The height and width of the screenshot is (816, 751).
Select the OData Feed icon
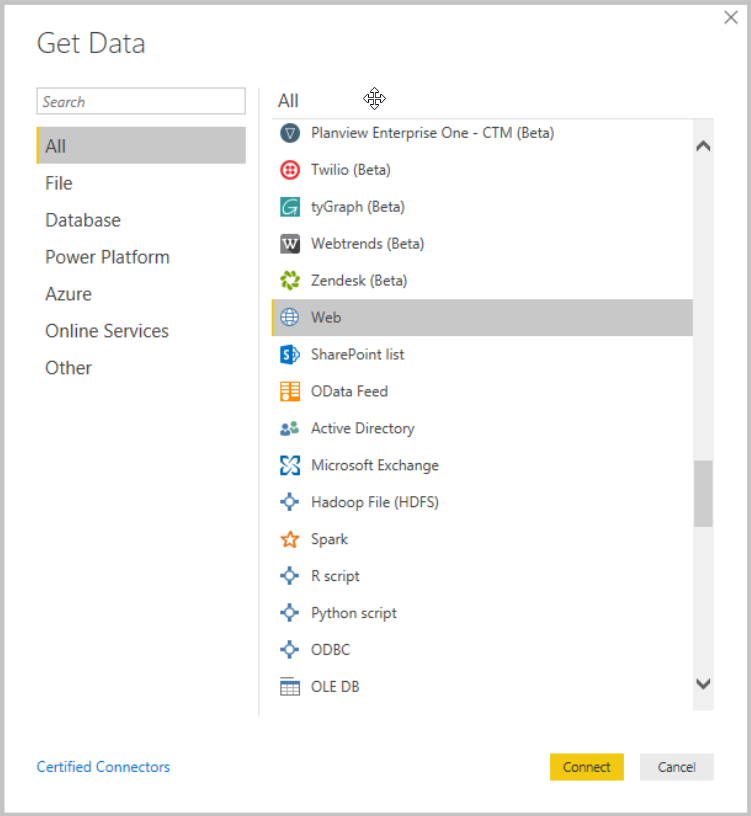point(290,392)
